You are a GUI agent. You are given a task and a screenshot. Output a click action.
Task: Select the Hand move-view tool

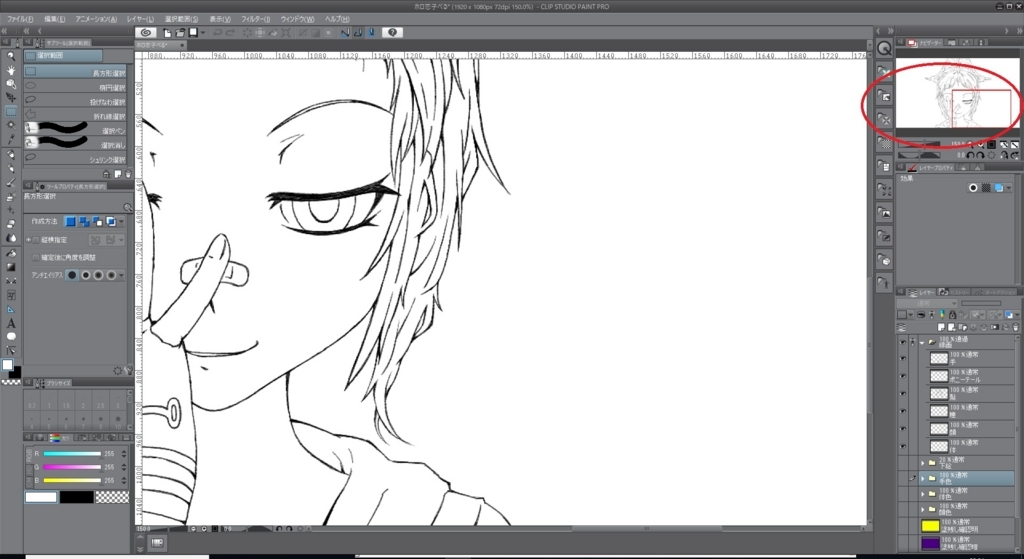tap(11, 70)
